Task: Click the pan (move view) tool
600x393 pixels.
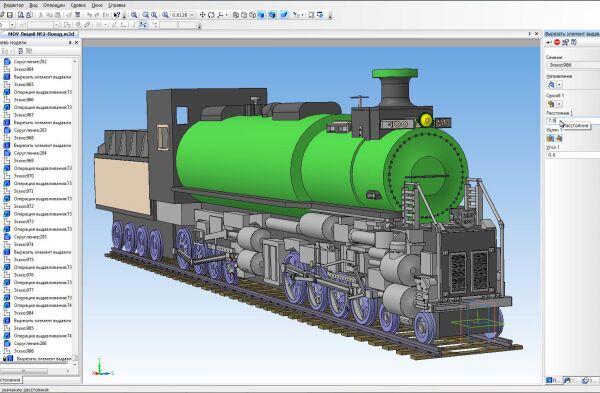Action: pos(202,15)
